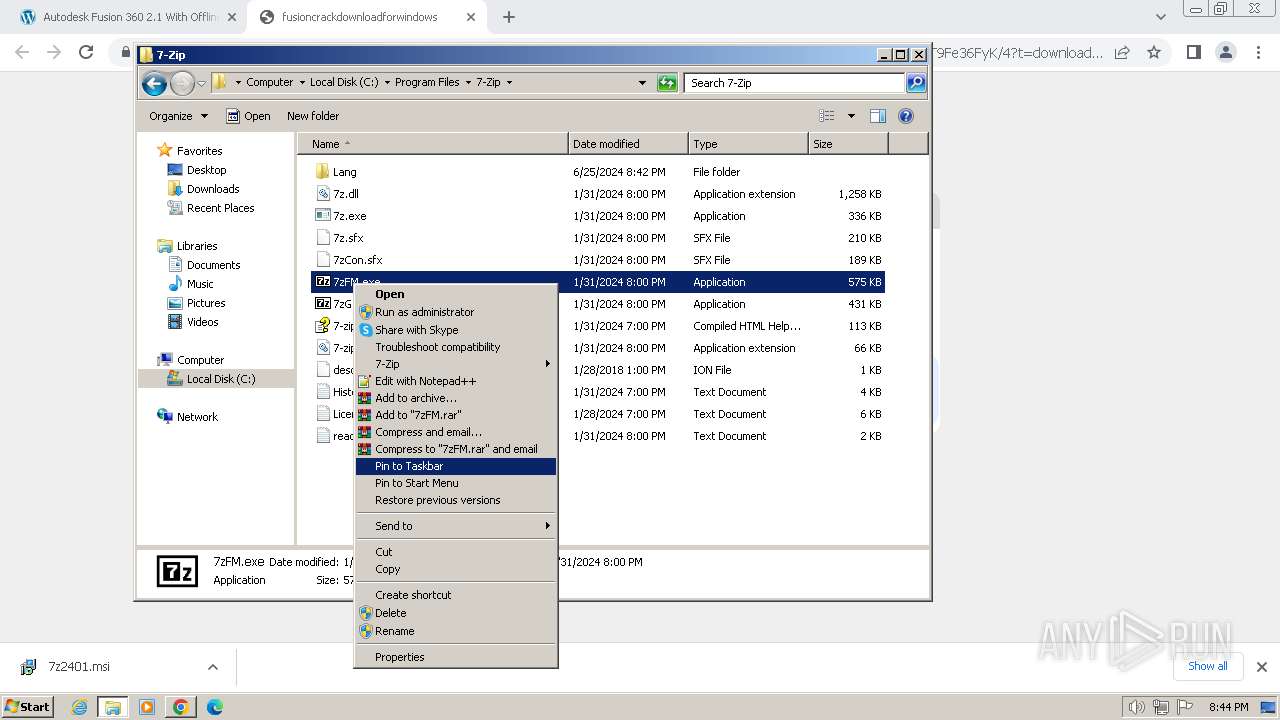The height and width of the screenshot is (720, 1280).
Task: Choose Open in context menu
Action: pyautogui.click(x=456, y=294)
